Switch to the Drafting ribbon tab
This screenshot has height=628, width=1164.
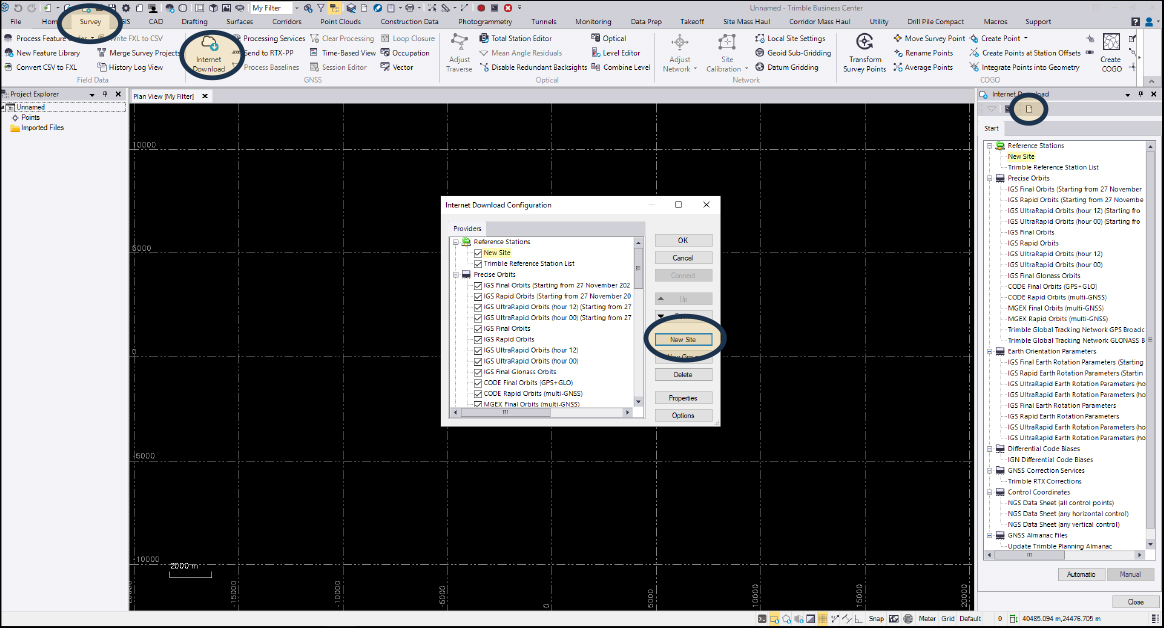coord(194,22)
